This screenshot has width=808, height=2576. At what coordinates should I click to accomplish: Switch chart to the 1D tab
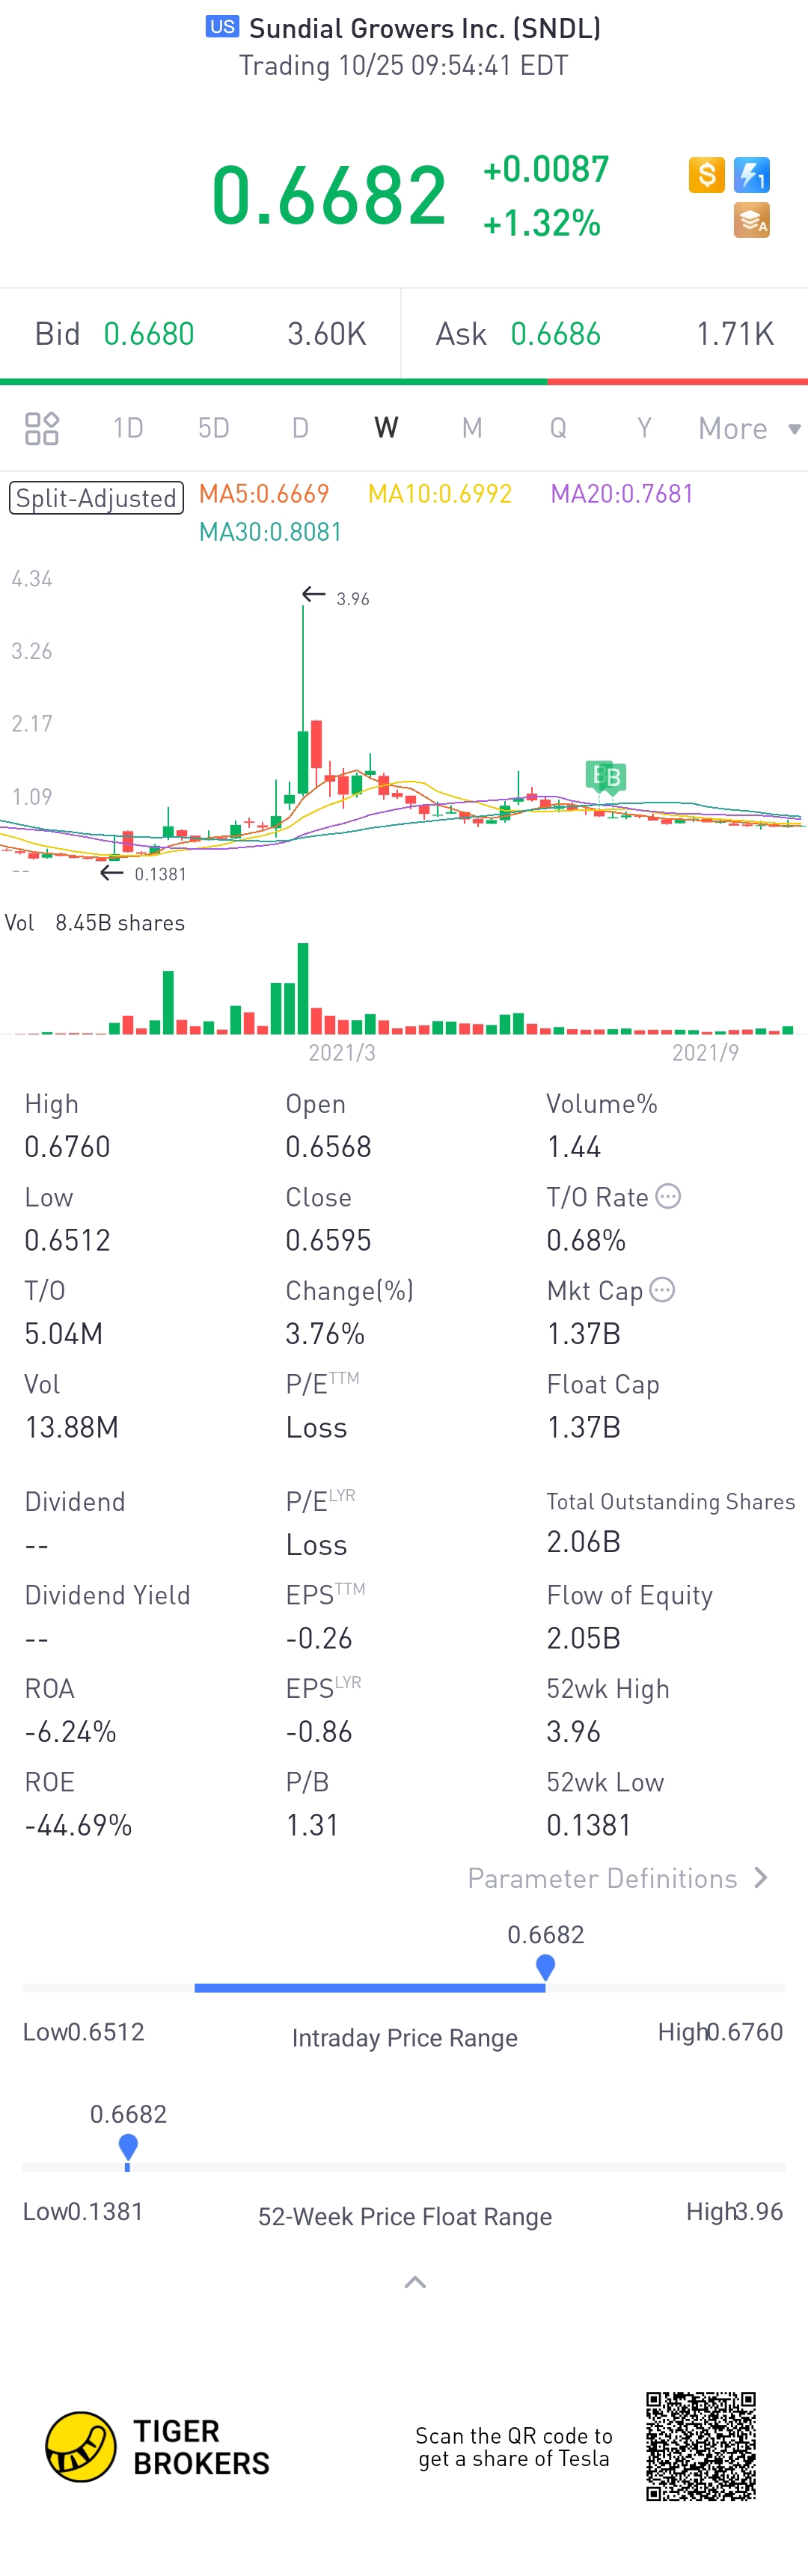[128, 428]
